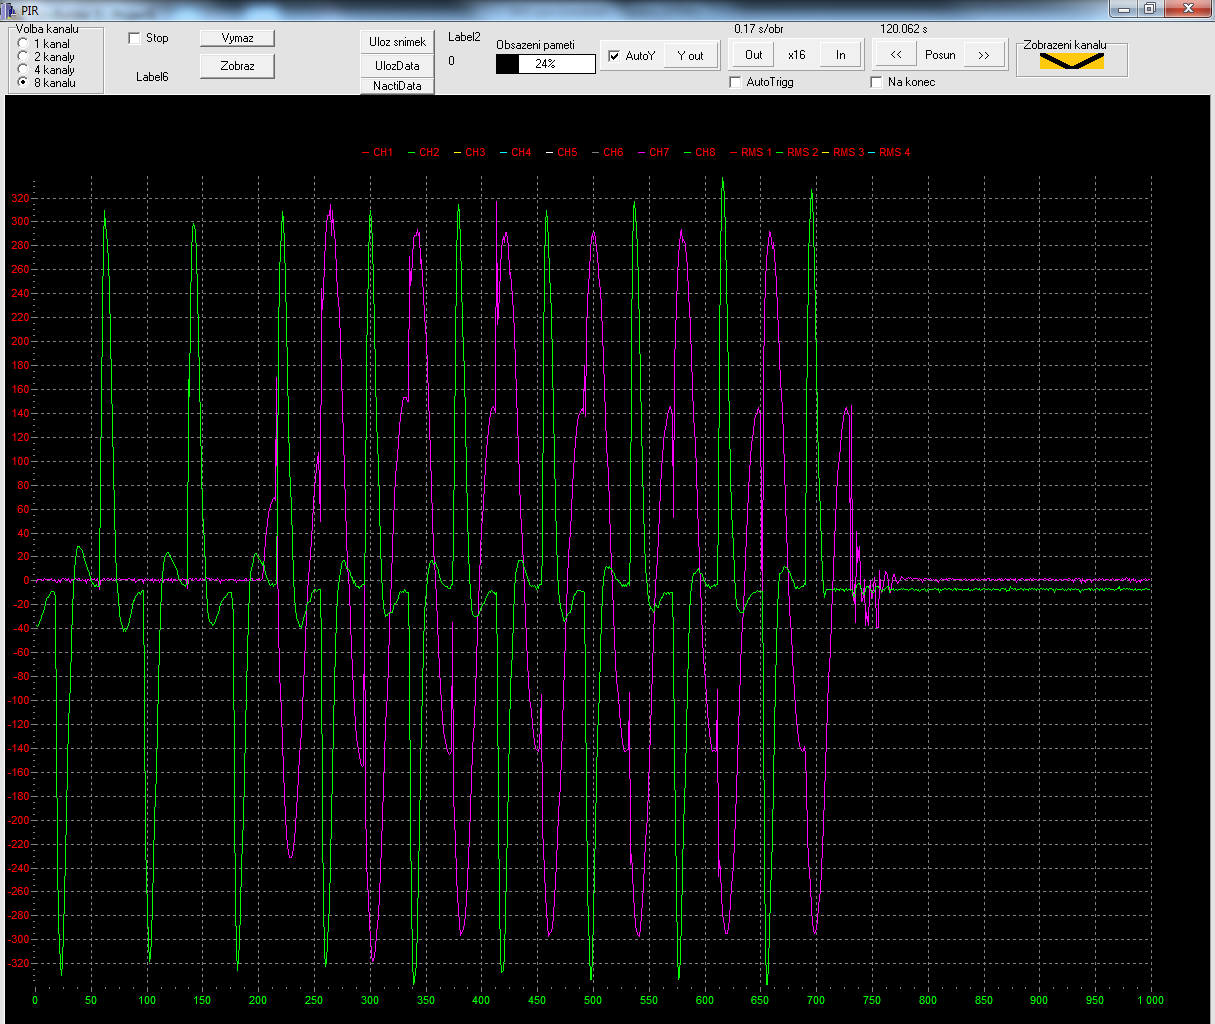Zoom out with the Out button

coord(753,55)
